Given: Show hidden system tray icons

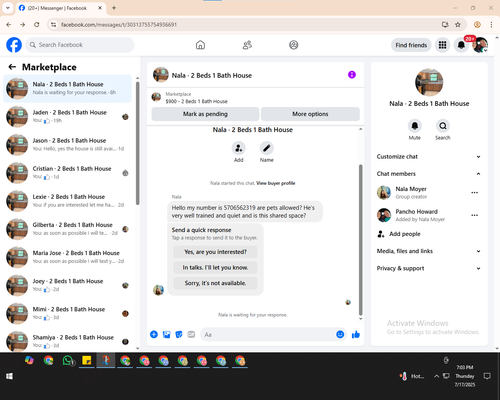Looking at the screenshot, I should pyautogui.click(x=436, y=376).
